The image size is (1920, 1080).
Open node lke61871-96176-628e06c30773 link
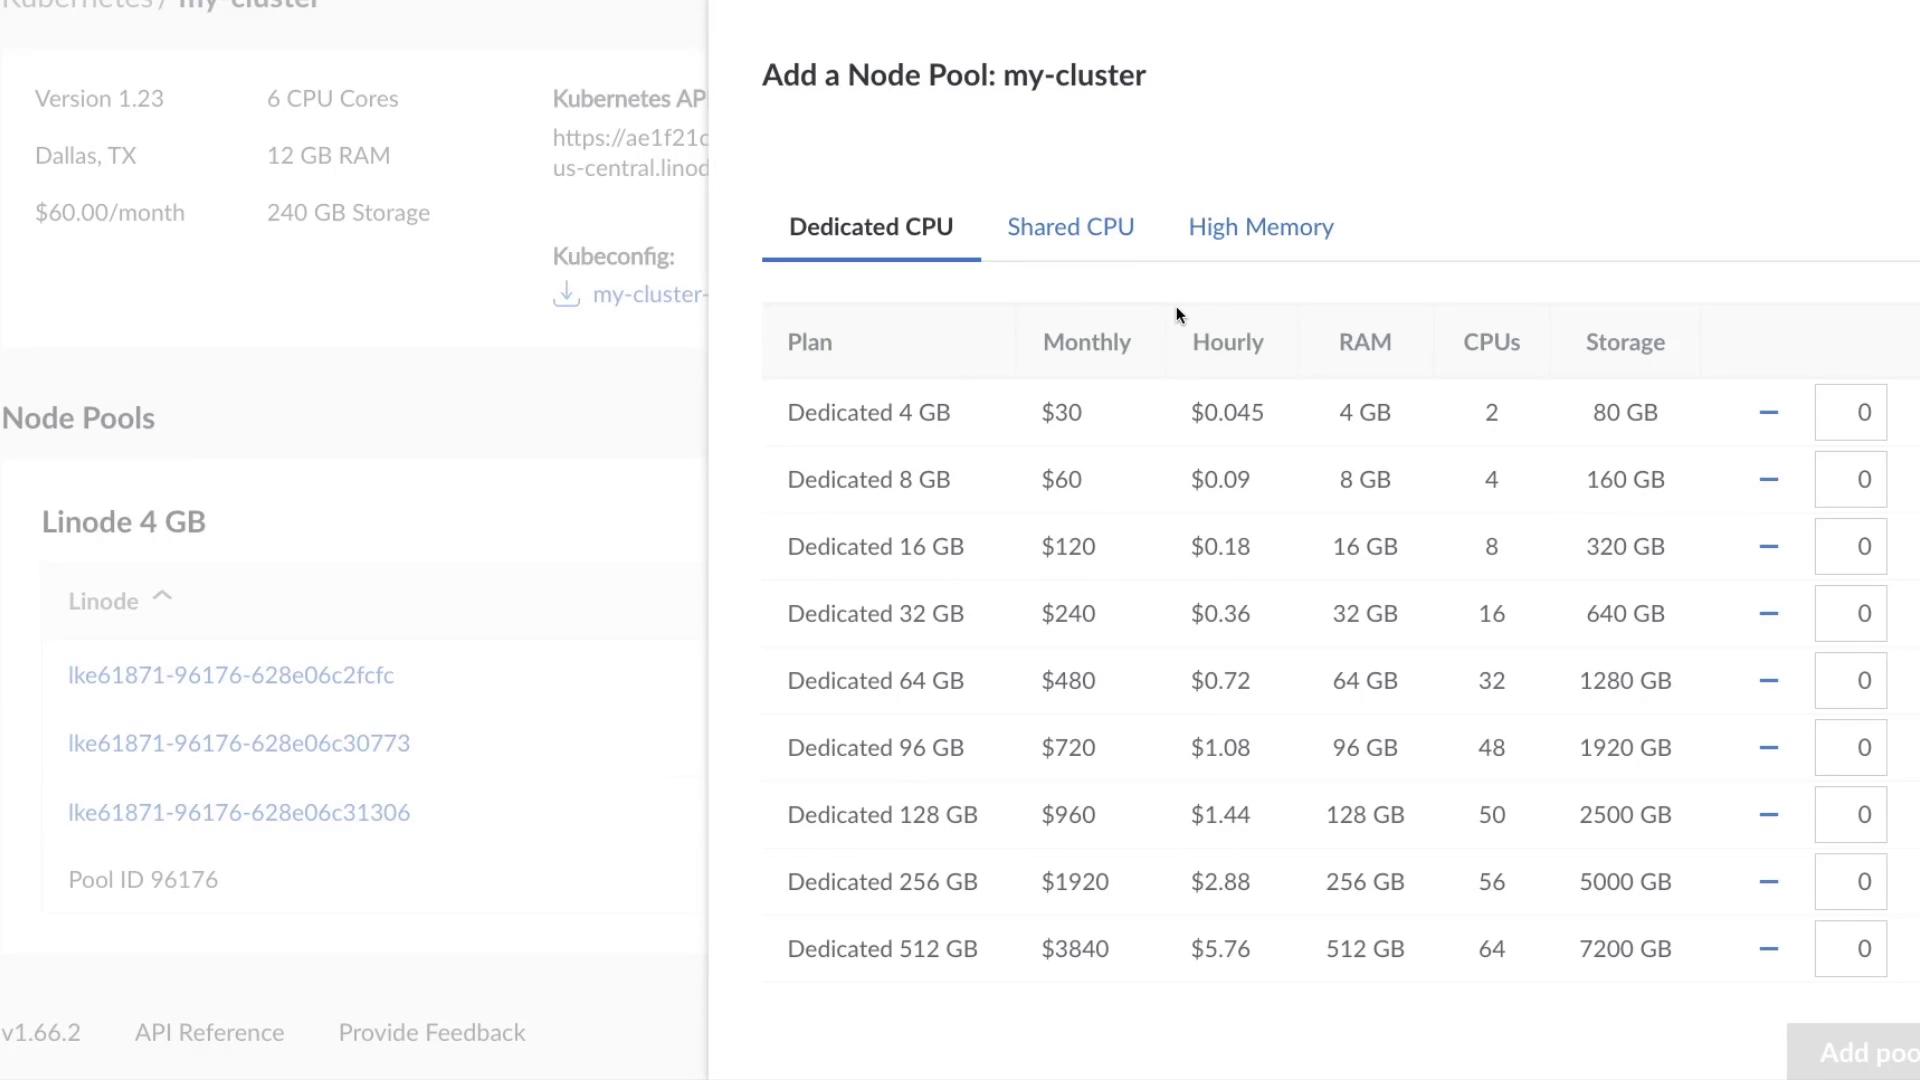[x=238, y=744]
